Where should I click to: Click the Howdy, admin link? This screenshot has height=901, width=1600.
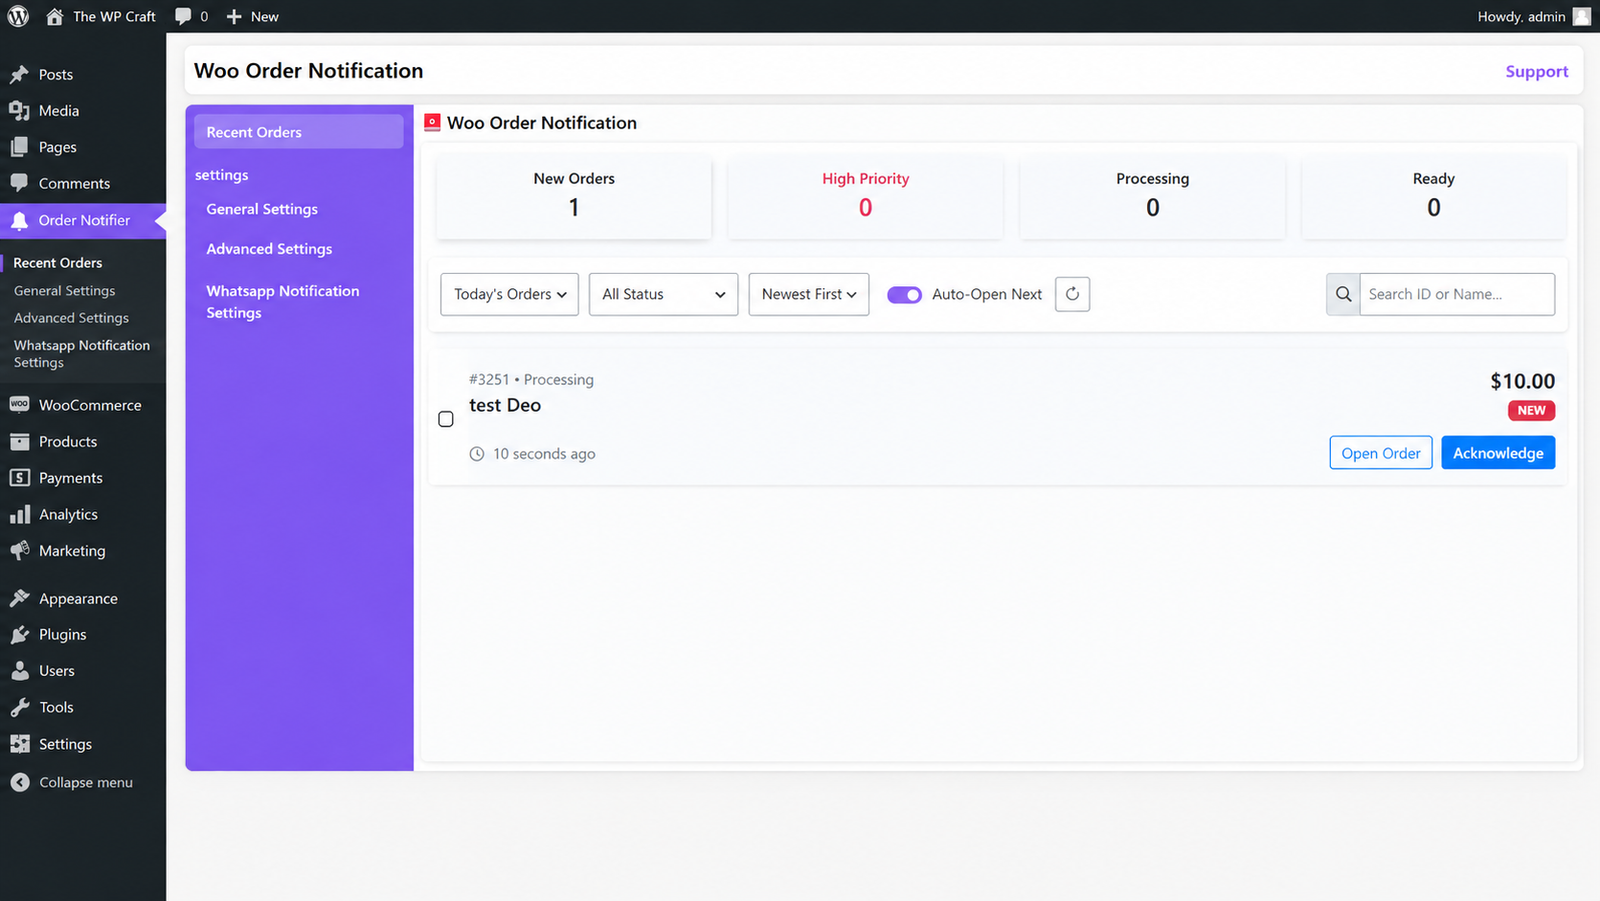tap(1521, 16)
